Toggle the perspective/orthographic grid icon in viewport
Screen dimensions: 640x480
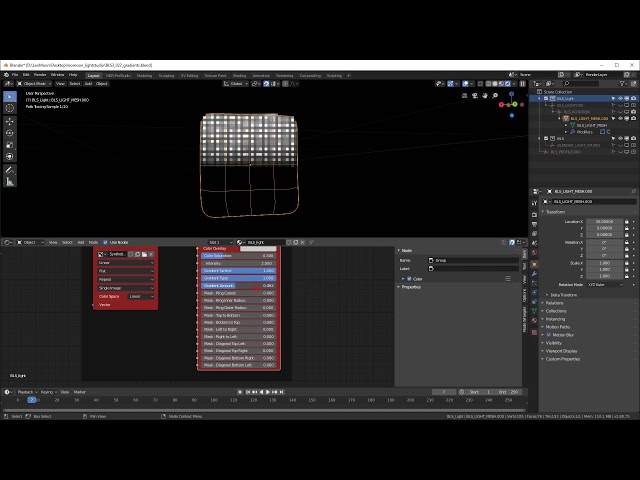[x=464, y=96]
